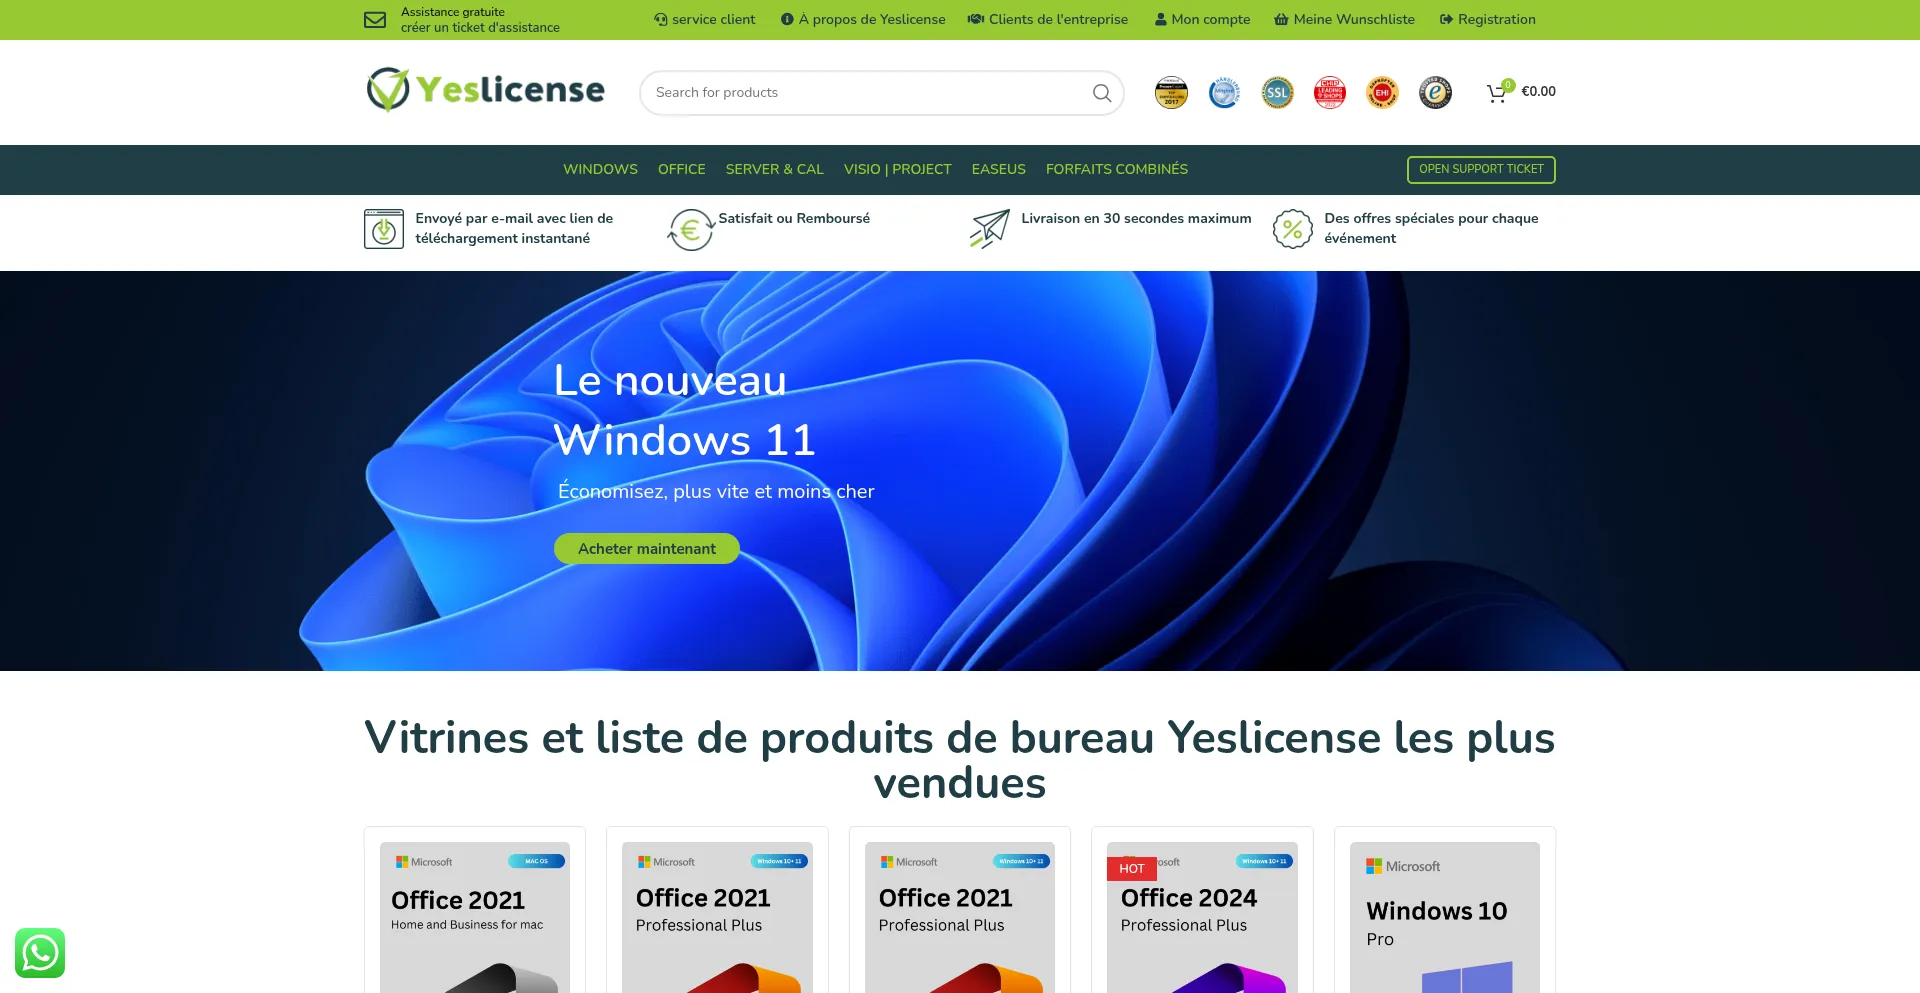Open À propos de Yeslicense page

point(863,19)
